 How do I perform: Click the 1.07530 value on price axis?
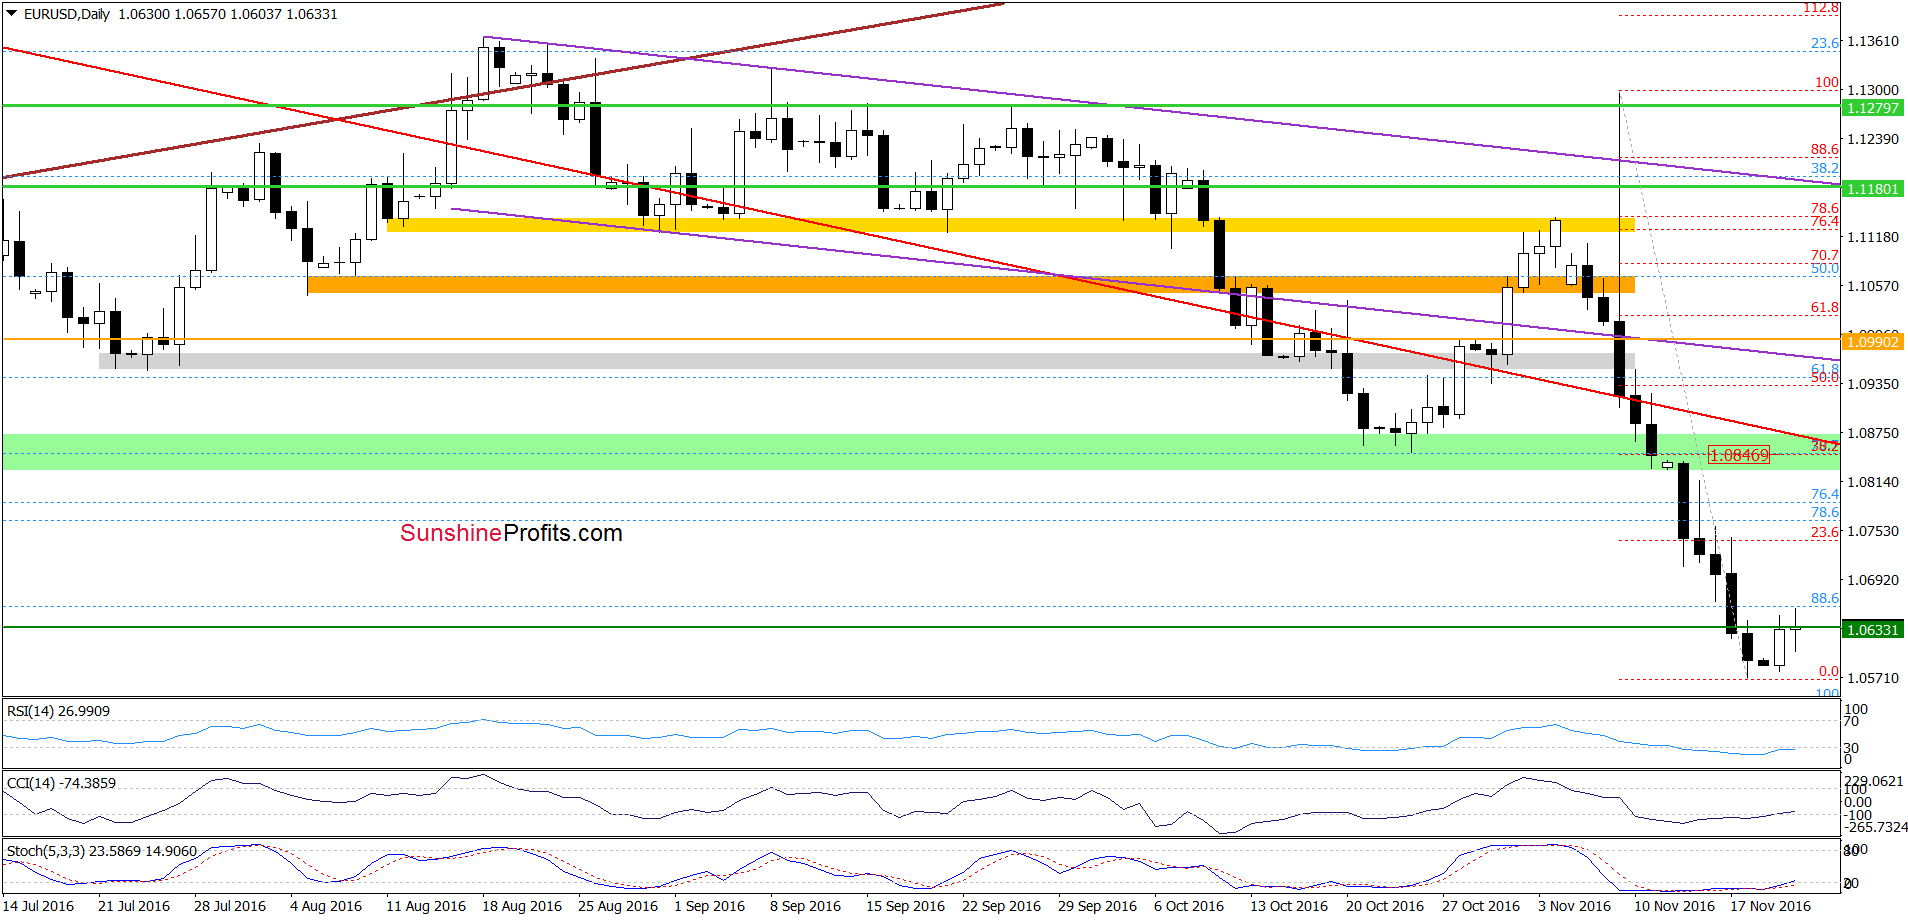pyautogui.click(x=1873, y=531)
